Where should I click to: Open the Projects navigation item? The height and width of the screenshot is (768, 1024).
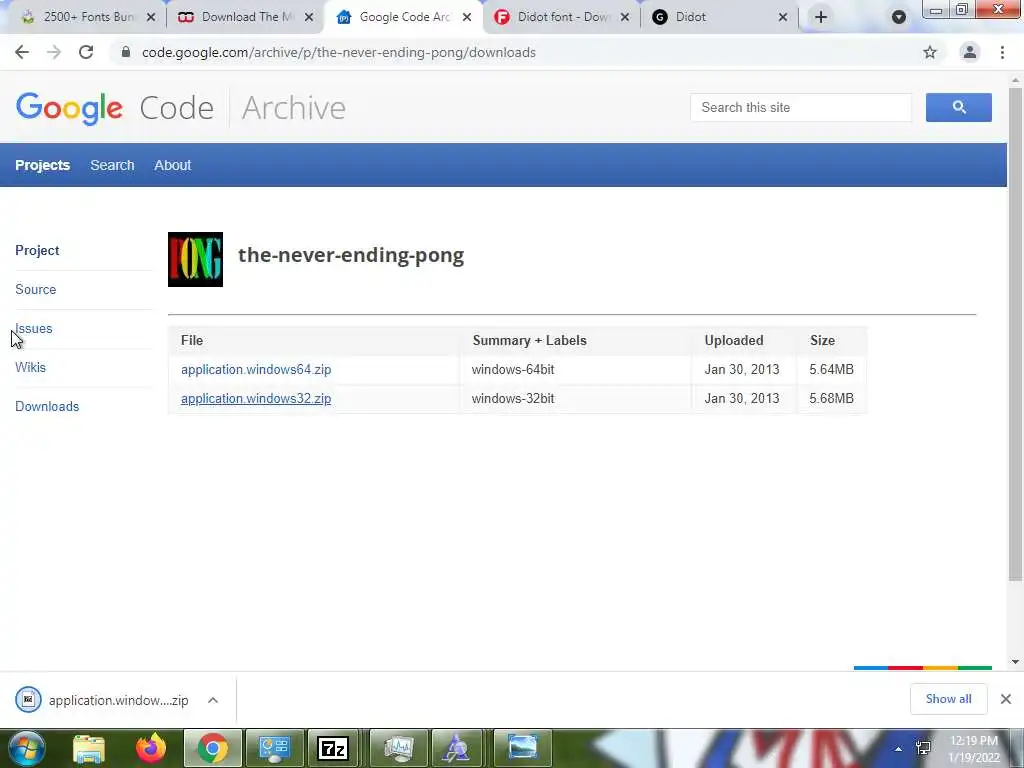coord(42,165)
